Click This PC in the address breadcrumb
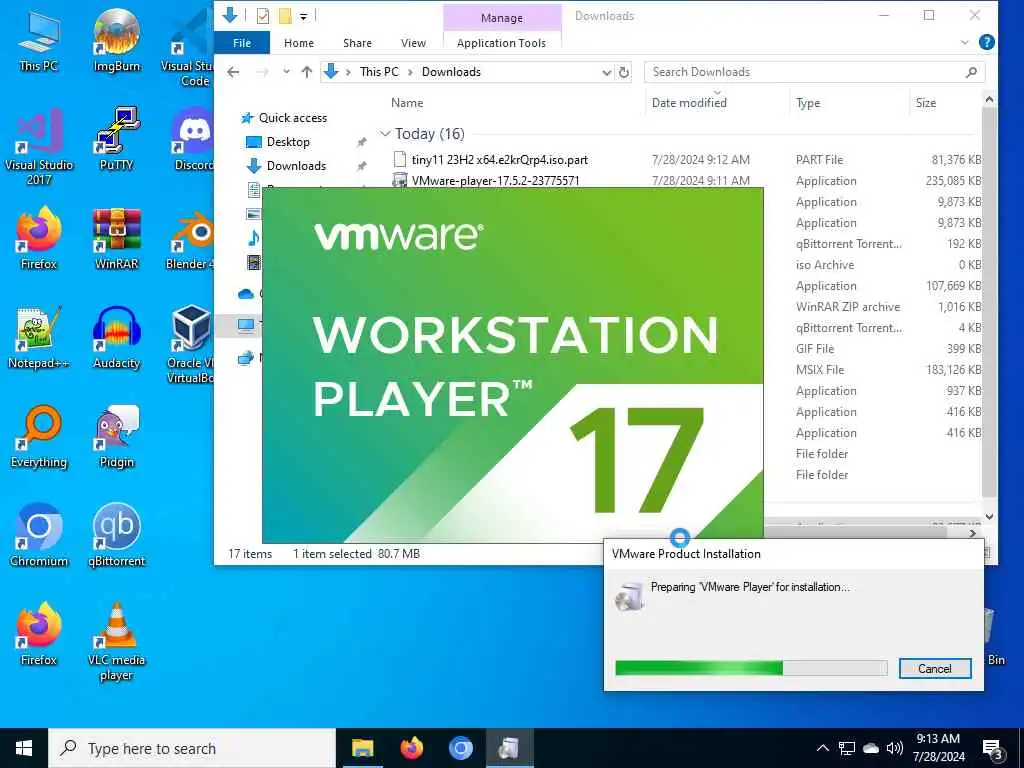Screen dimensions: 1024x768 click(x=379, y=72)
